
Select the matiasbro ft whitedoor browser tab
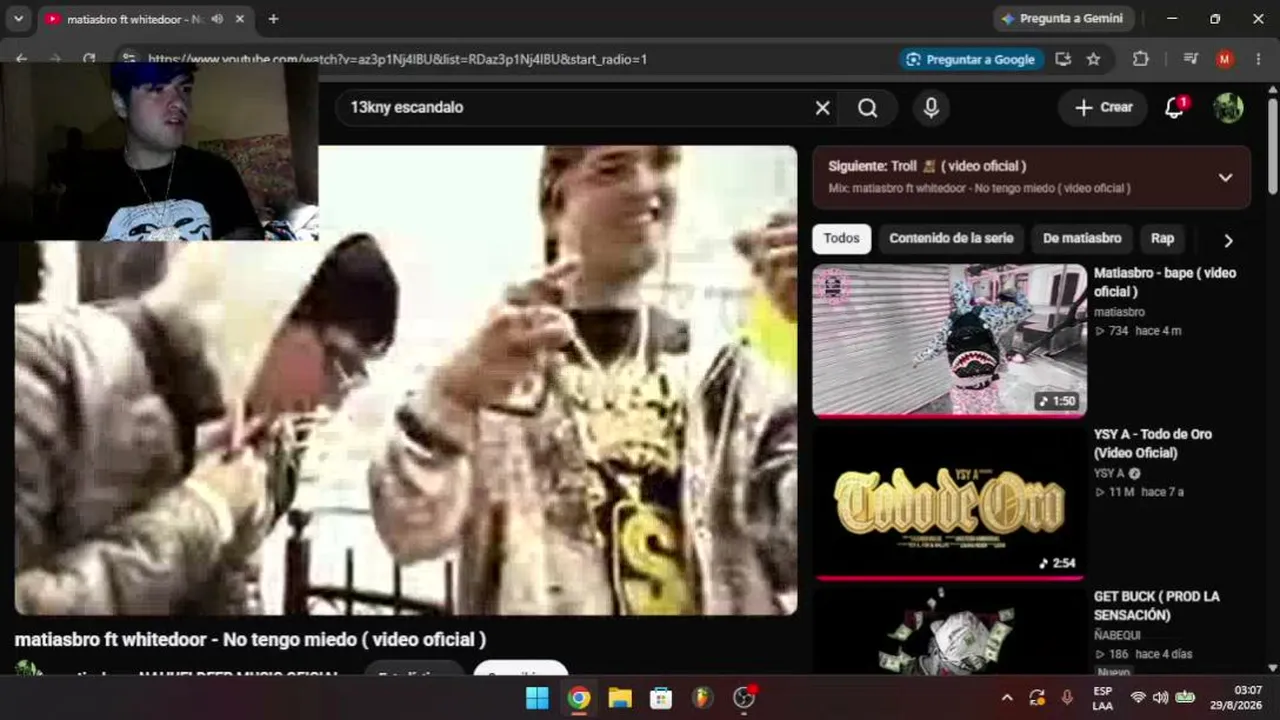click(x=144, y=19)
